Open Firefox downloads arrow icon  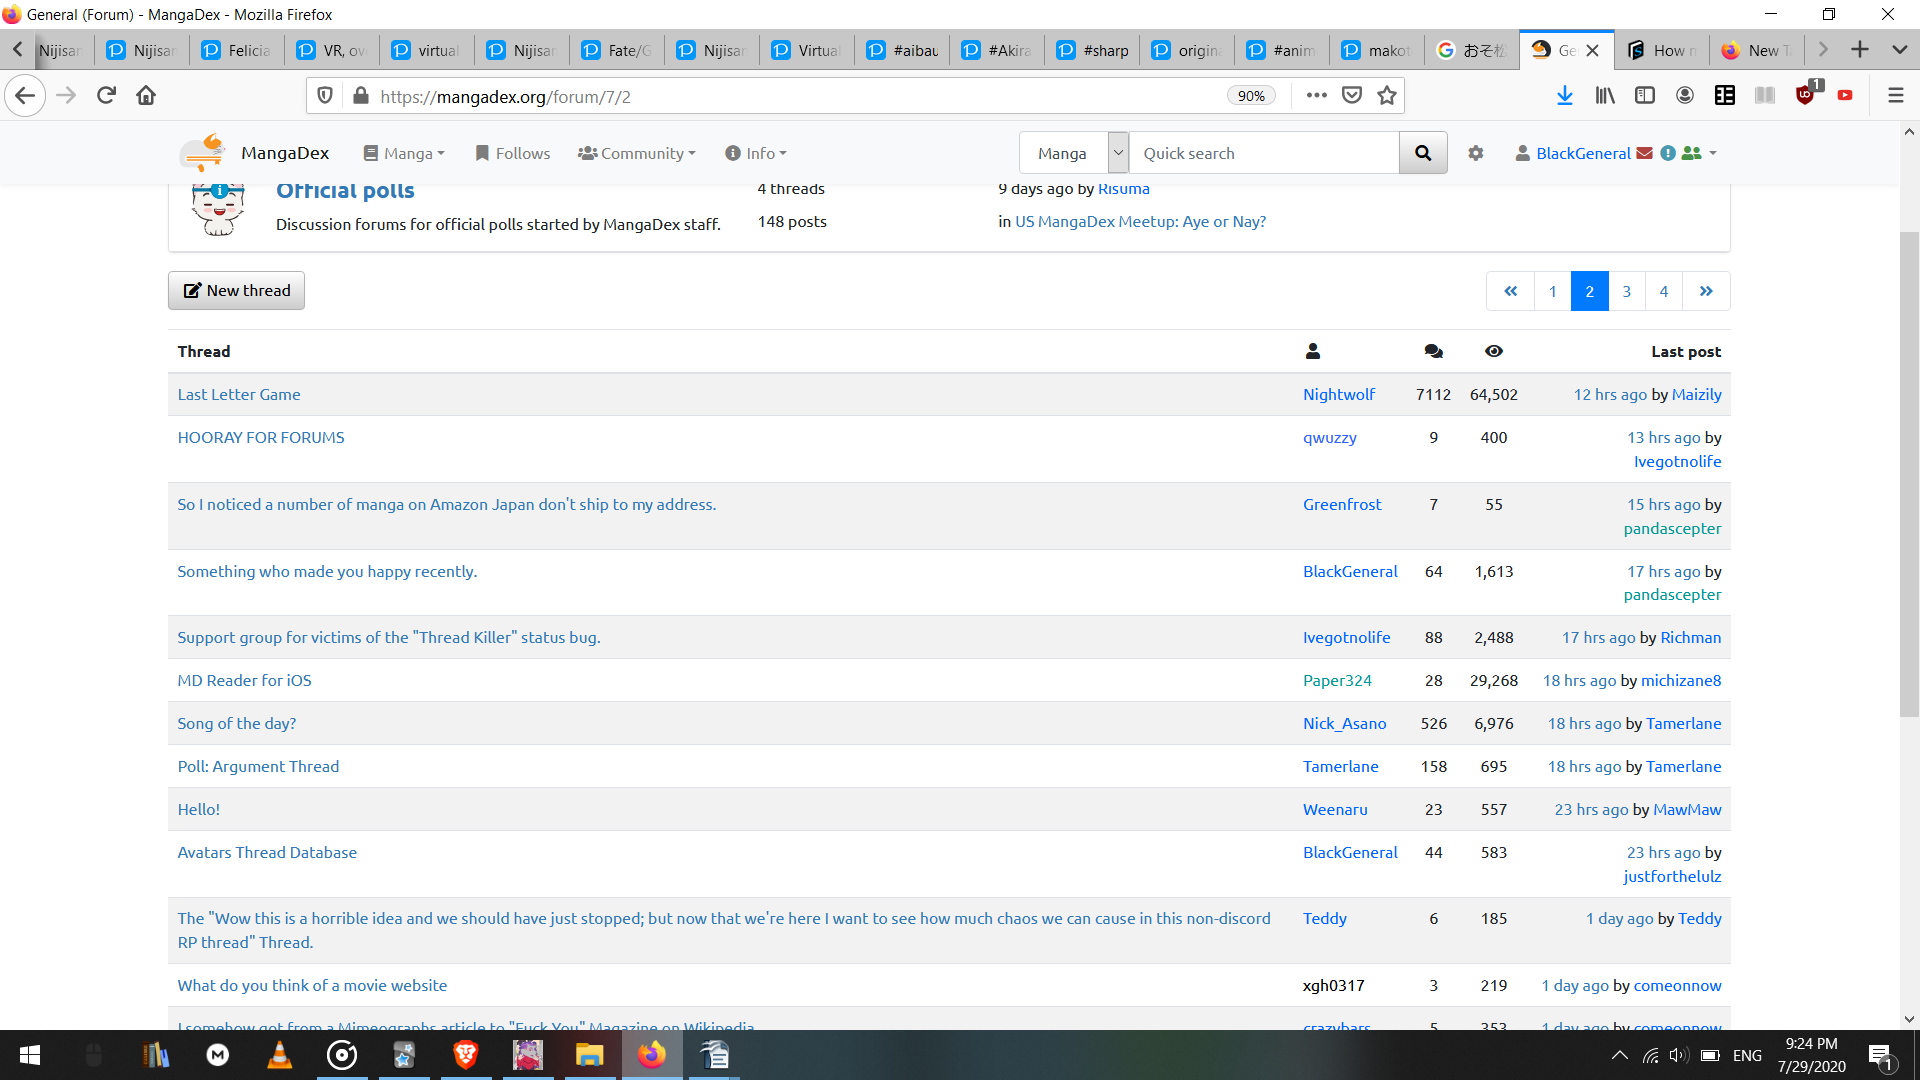pyautogui.click(x=1564, y=96)
